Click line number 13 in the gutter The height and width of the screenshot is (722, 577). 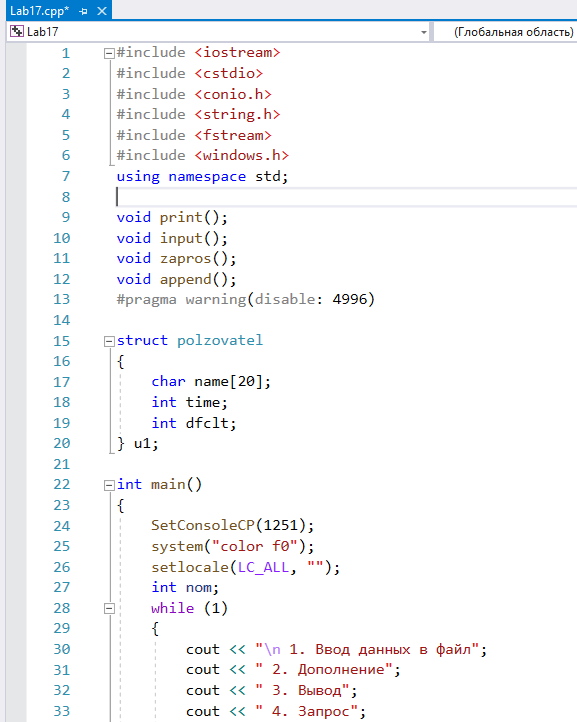(x=62, y=300)
